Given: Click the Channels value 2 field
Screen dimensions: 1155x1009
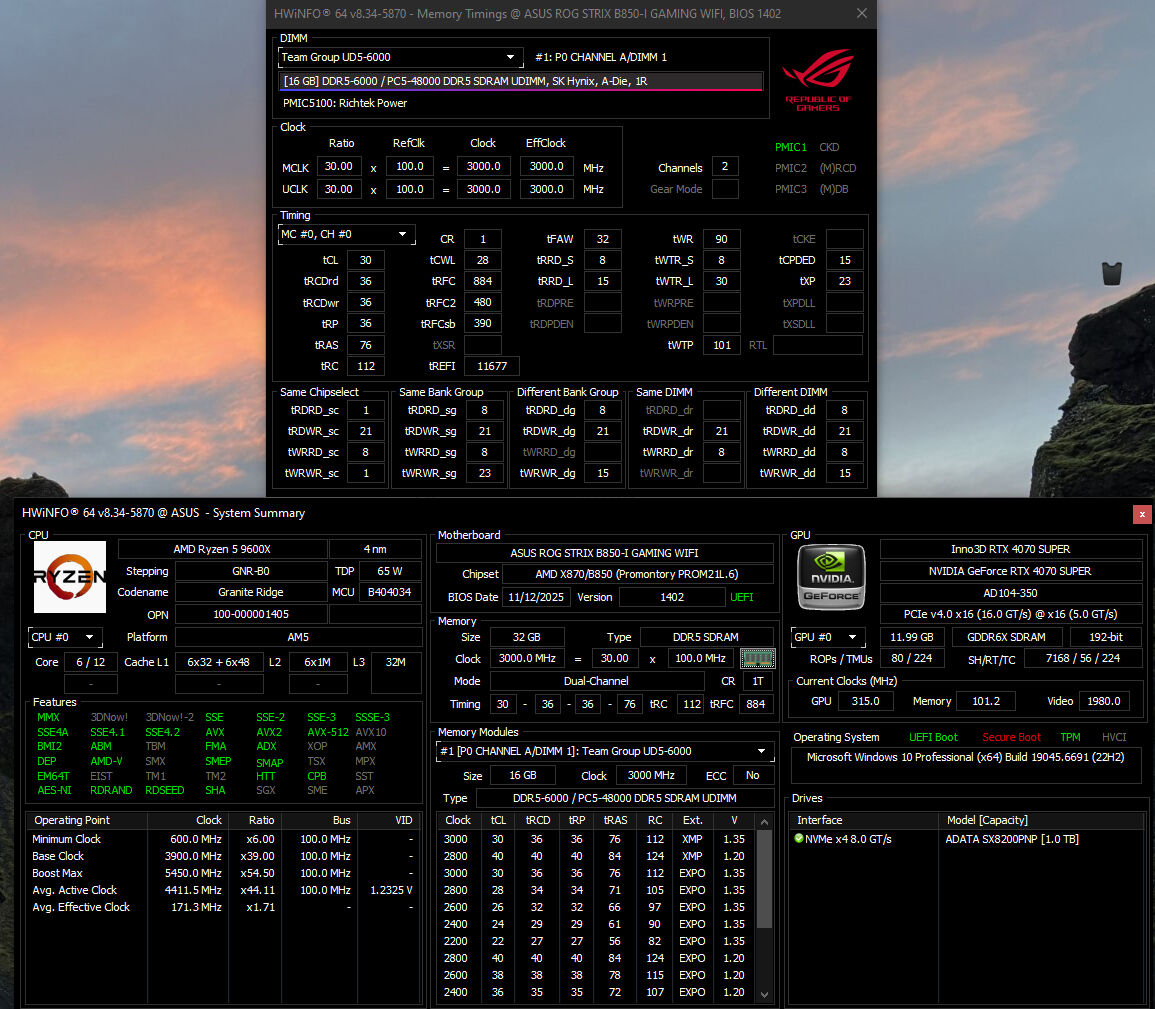Looking at the screenshot, I should (725, 167).
